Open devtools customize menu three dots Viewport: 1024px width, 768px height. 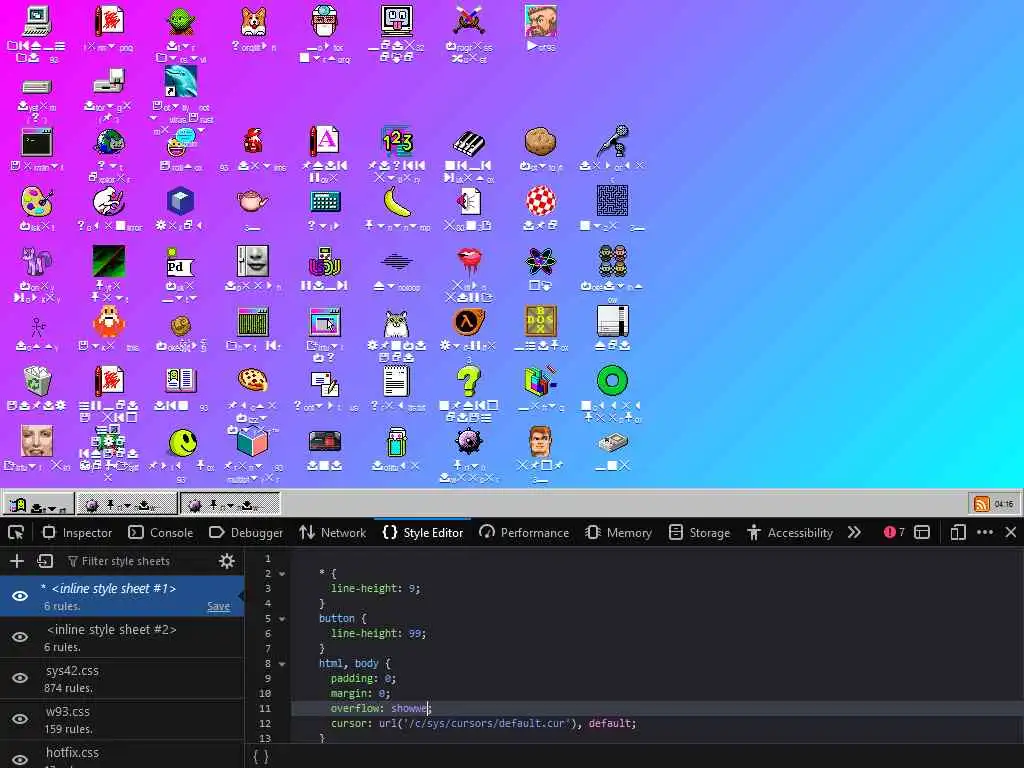pyautogui.click(x=985, y=533)
